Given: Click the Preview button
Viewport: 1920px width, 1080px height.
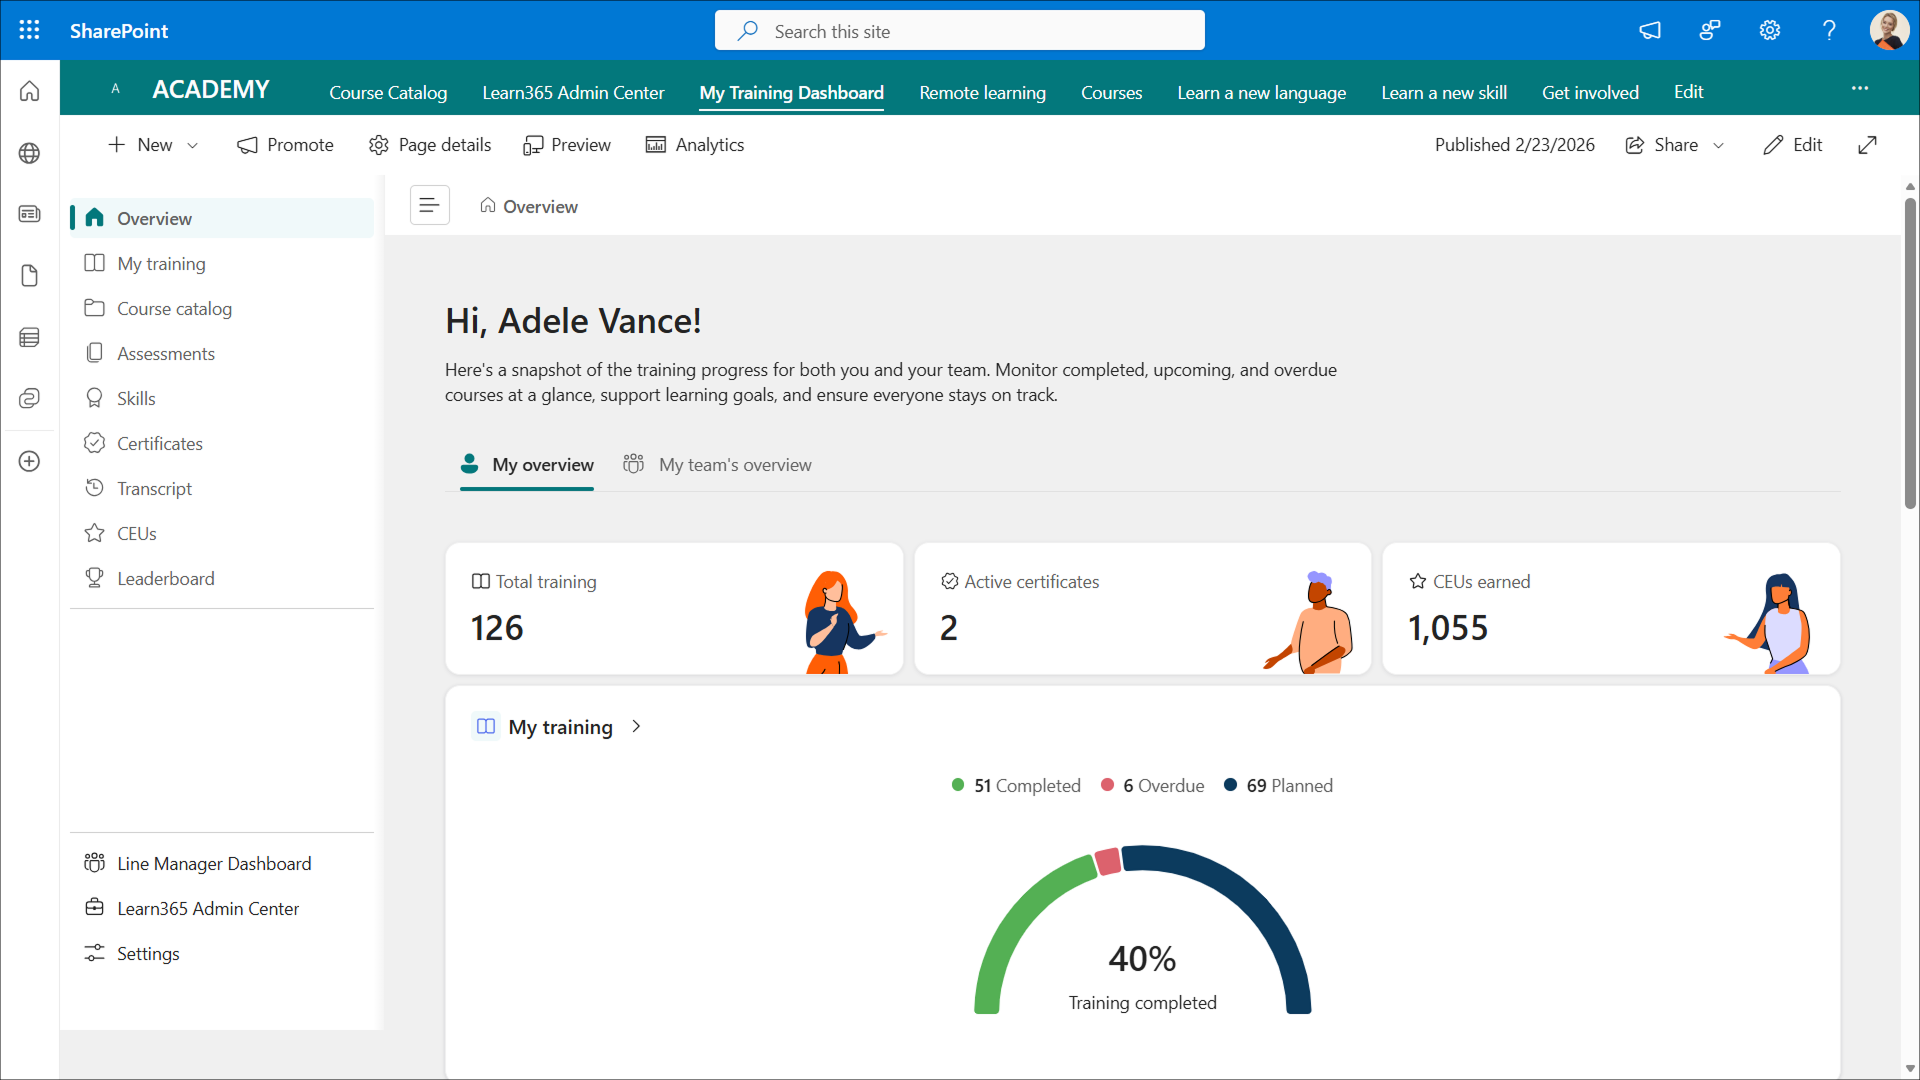Looking at the screenshot, I should click(567, 145).
